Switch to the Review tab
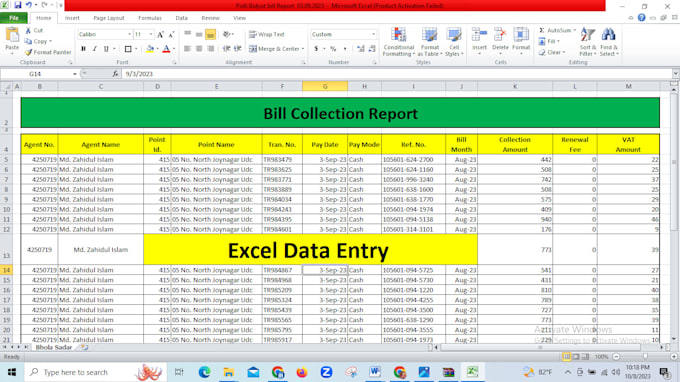The height and width of the screenshot is (382, 680). click(x=210, y=18)
